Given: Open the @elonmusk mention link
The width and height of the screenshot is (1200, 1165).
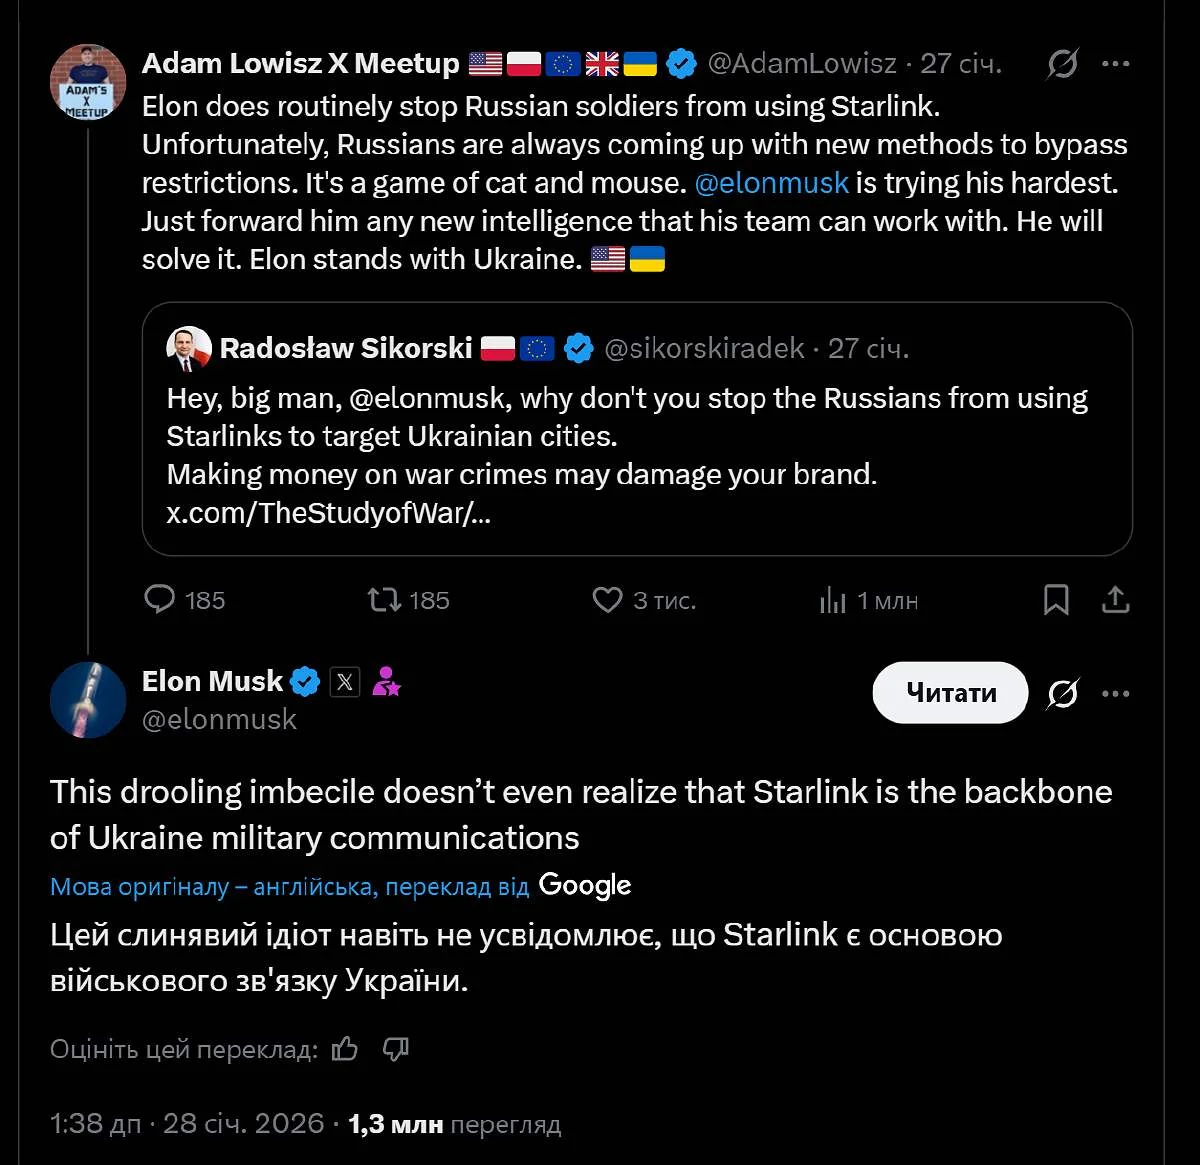Looking at the screenshot, I should click(x=771, y=183).
